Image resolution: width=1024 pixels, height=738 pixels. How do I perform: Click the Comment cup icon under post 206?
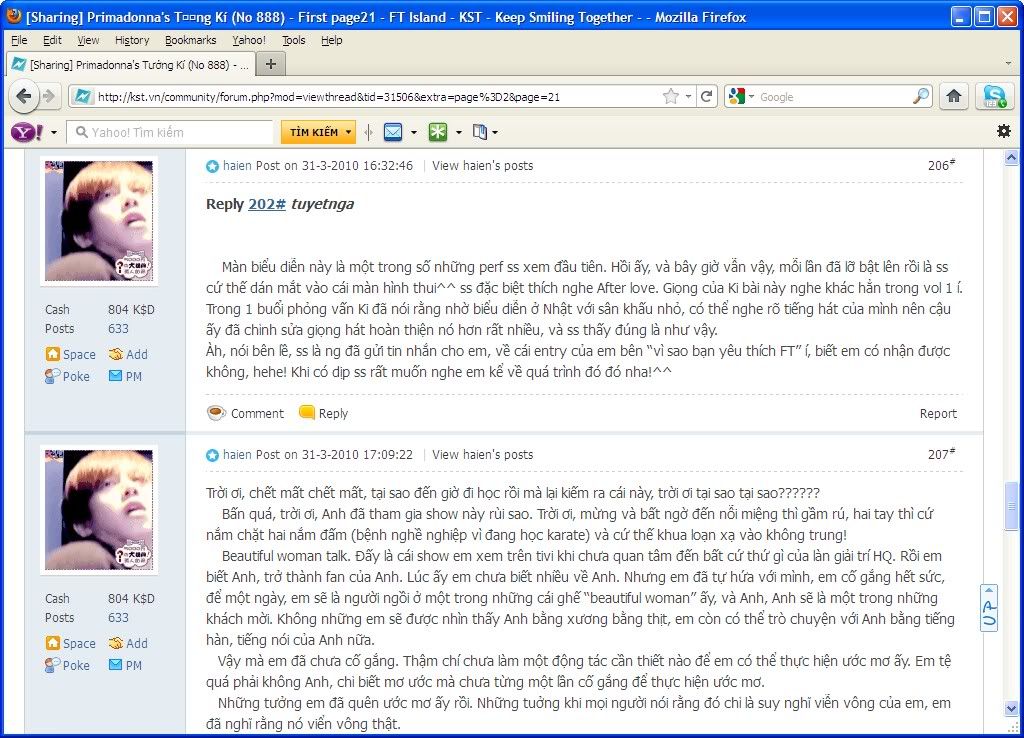coord(216,413)
